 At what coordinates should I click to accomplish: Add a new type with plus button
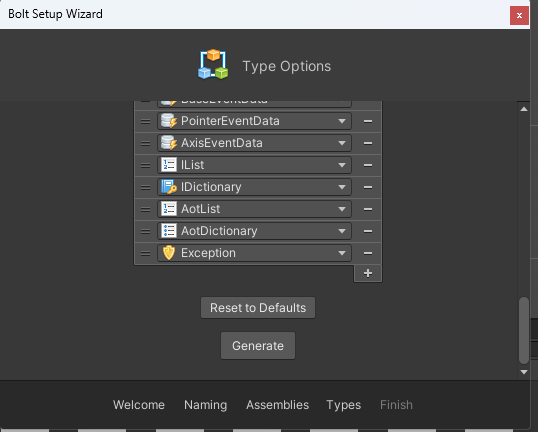[368, 273]
